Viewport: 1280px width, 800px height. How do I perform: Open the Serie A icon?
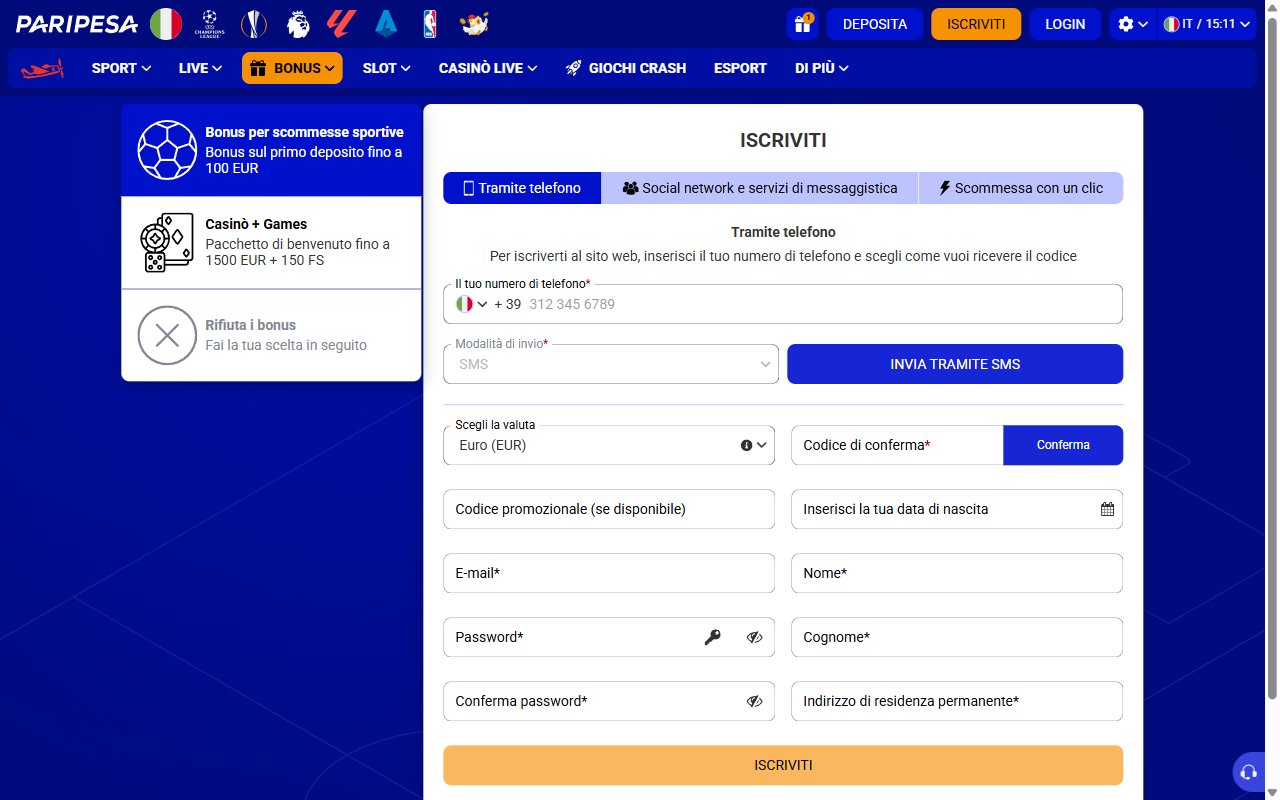point(386,24)
